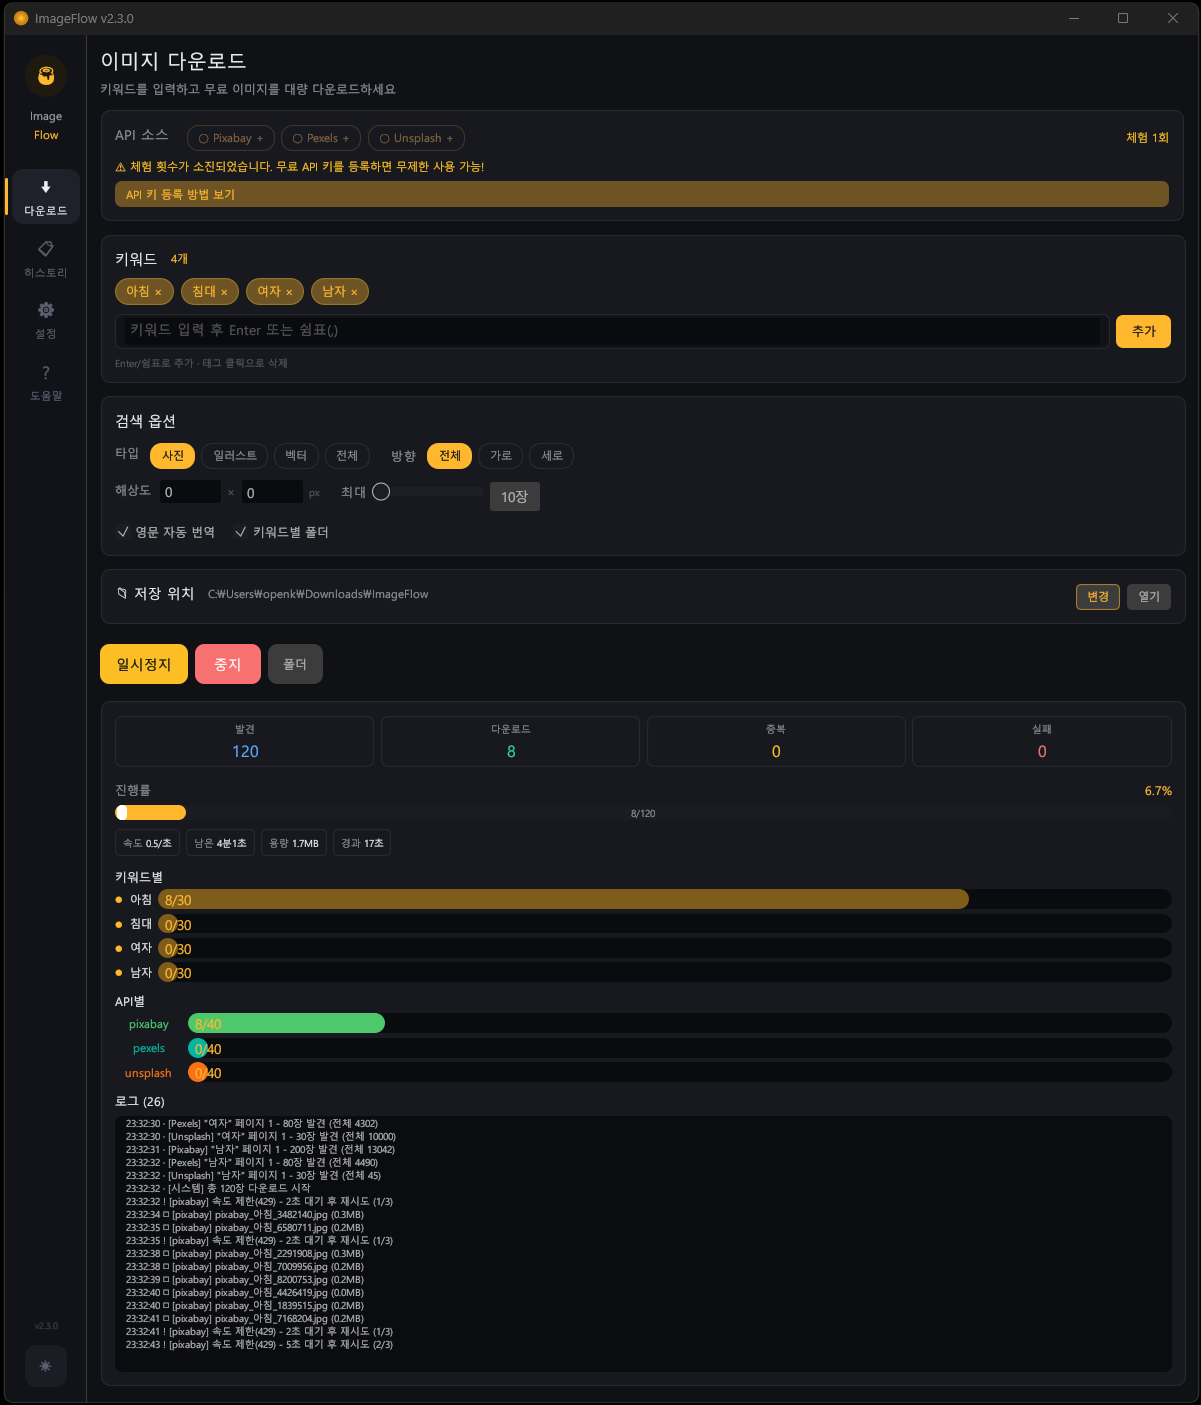The height and width of the screenshot is (1405, 1201).
Task: Click the keyword input text field
Action: pyautogui.click(x=612, y=331)
